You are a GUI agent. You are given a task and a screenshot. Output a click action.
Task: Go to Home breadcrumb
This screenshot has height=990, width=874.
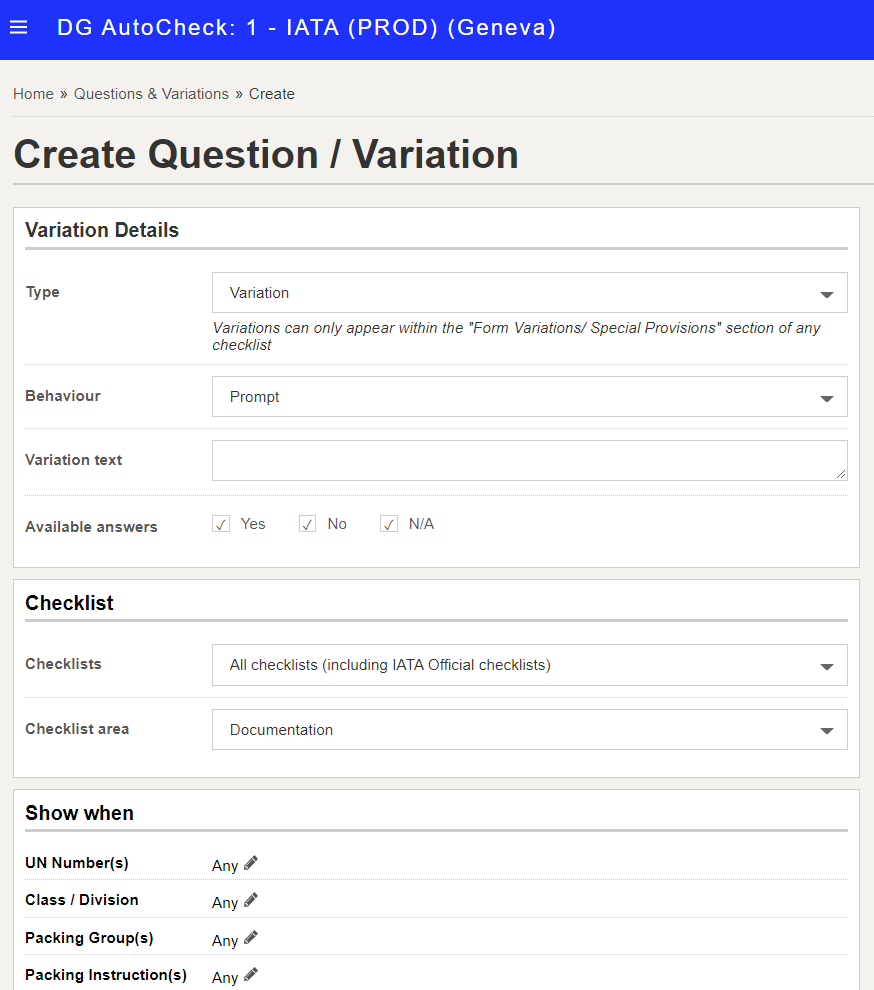click(33, 94)
